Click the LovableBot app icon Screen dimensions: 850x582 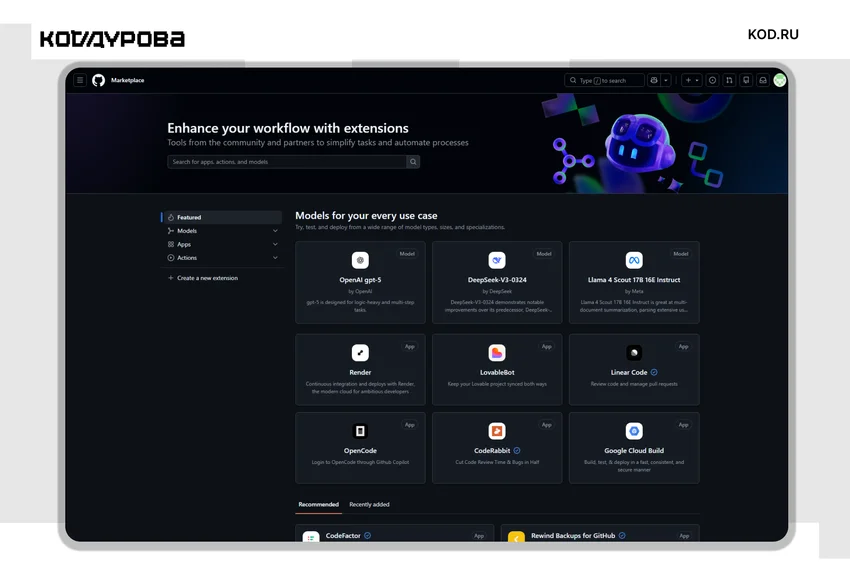(497, 353)
